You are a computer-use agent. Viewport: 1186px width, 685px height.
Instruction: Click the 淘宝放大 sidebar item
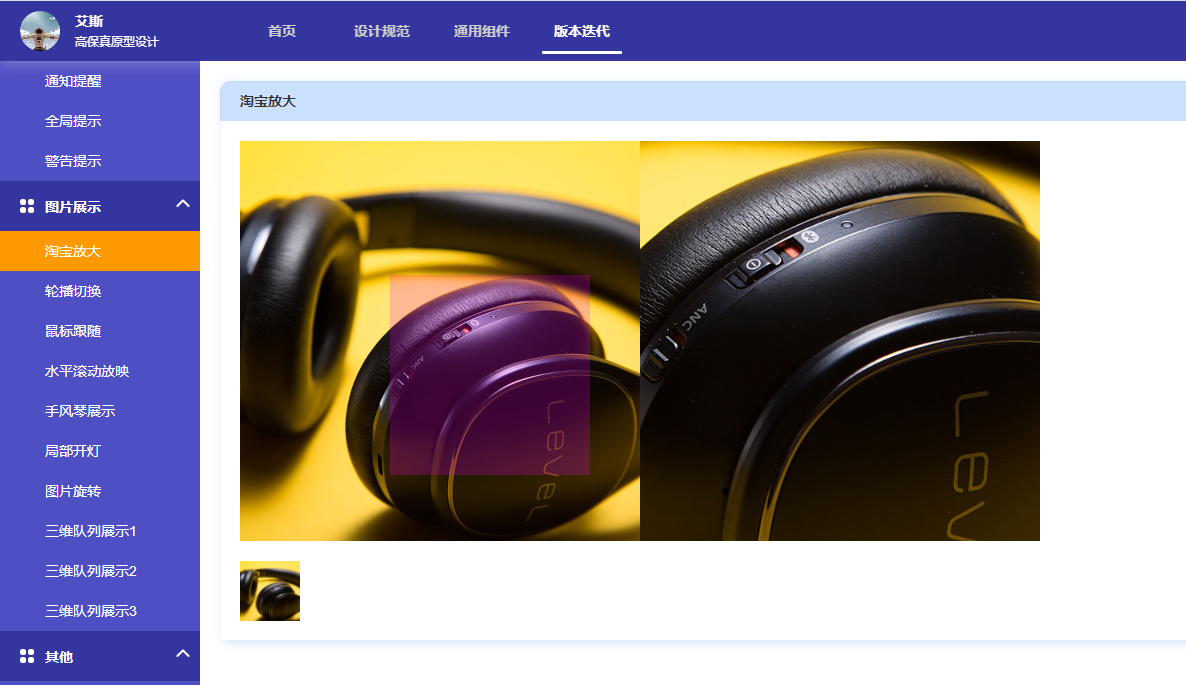(x=100, y=251)
